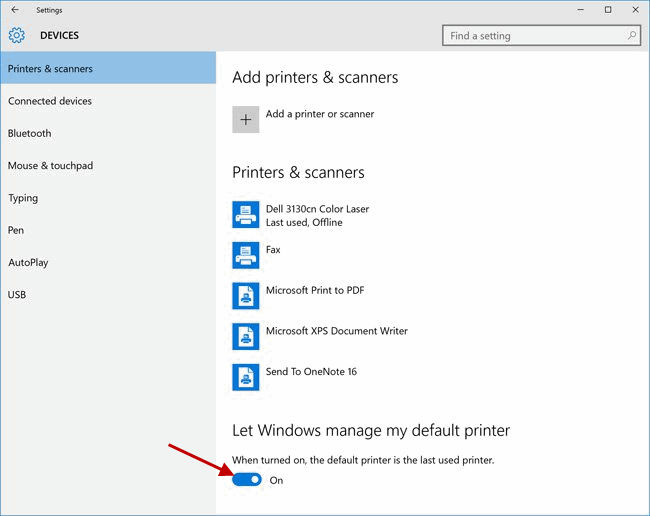The height and width of the screenshot is (516, 650).
Task: Click the search magnifier icon
Action: click(632, 36)
